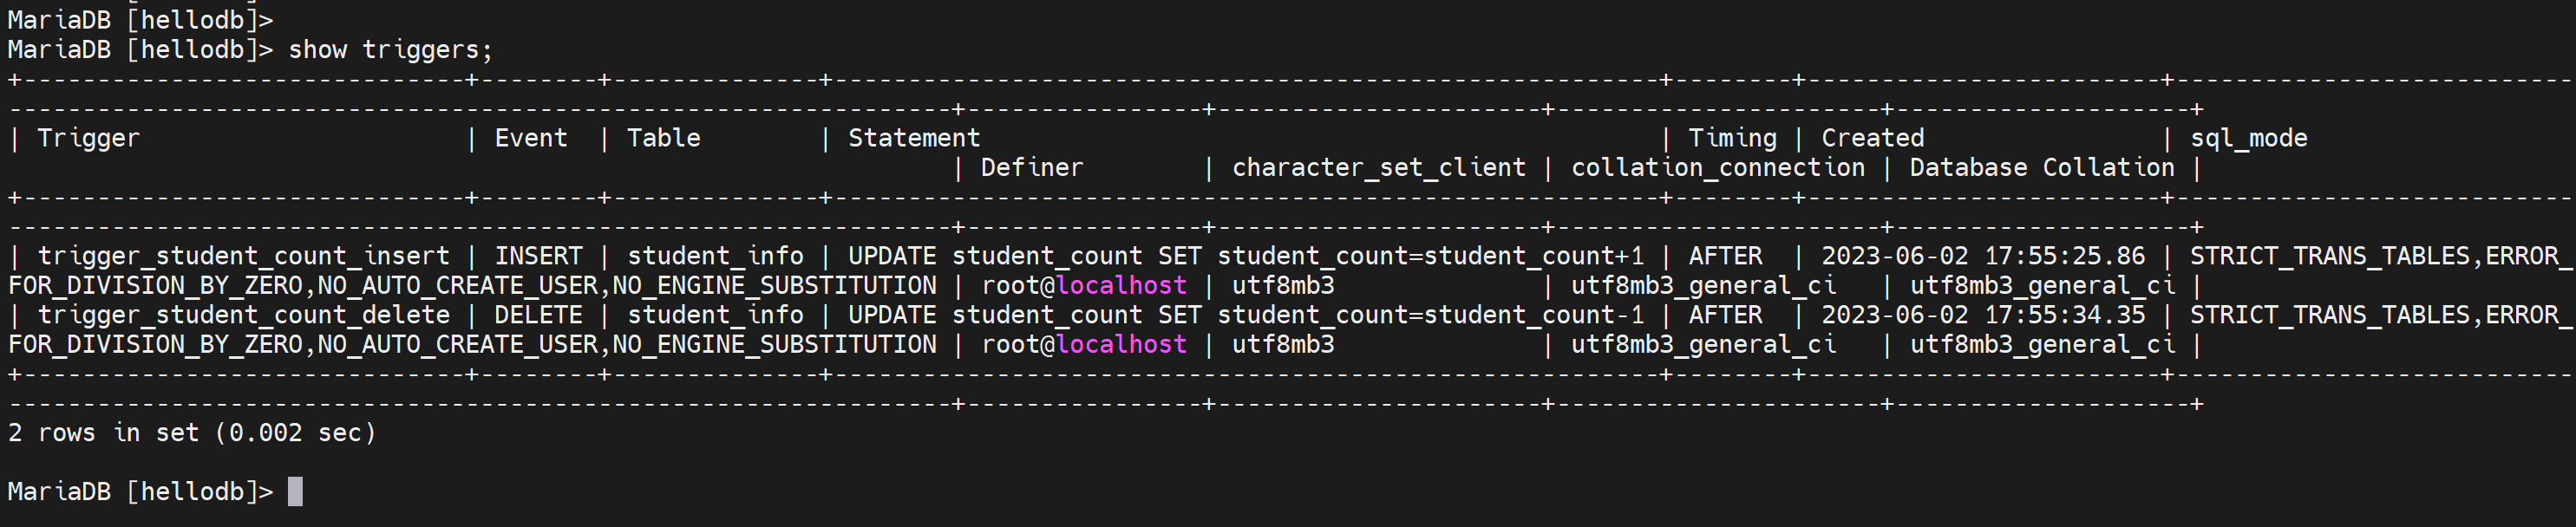
Task: Click the 'Event' column header
Action: click(x=530, y=138)
